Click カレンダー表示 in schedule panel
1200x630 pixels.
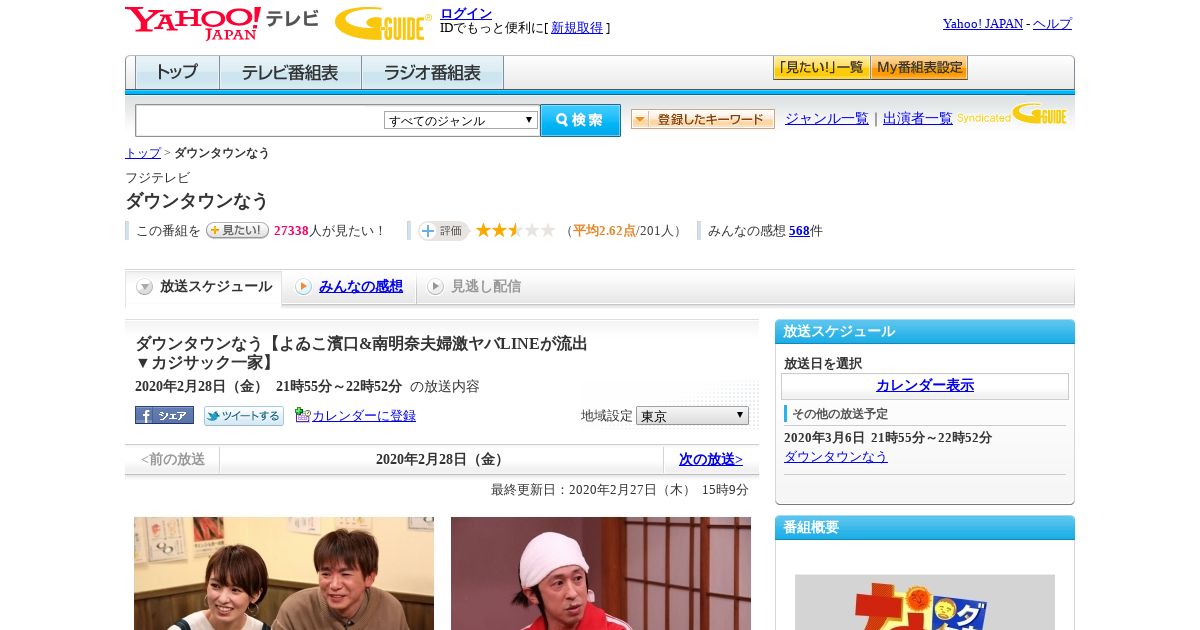pos(925,386)
